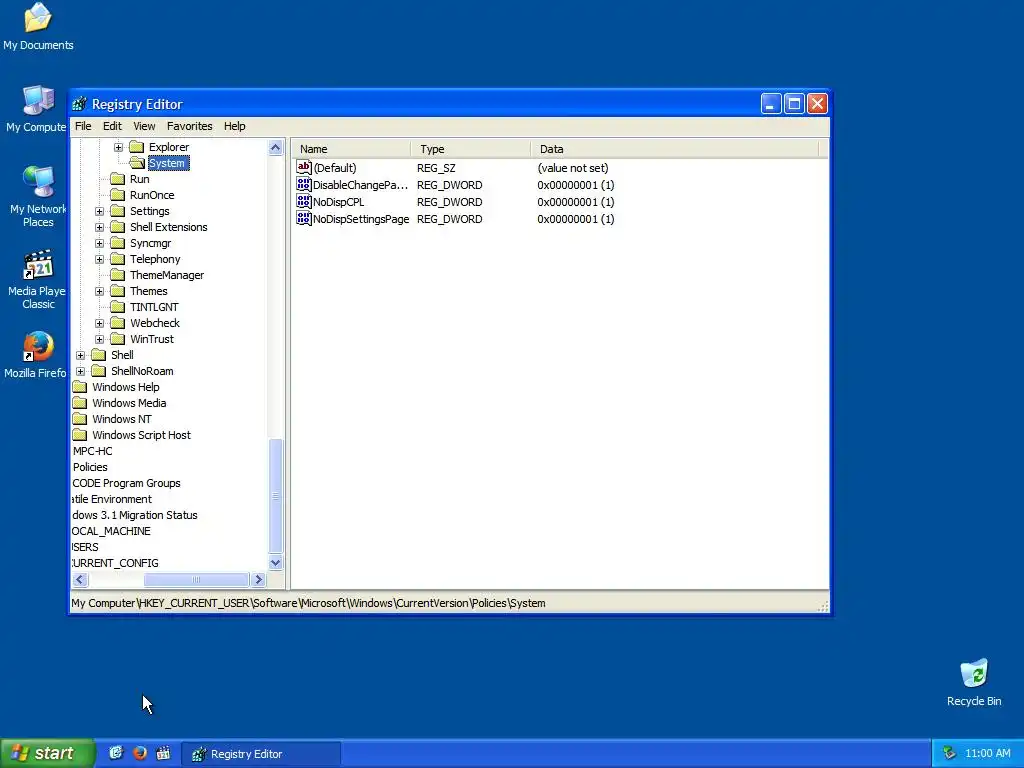This screenshot has height=768, width=1024.
Task: Expand the Themes key
Action: point(99,291)
